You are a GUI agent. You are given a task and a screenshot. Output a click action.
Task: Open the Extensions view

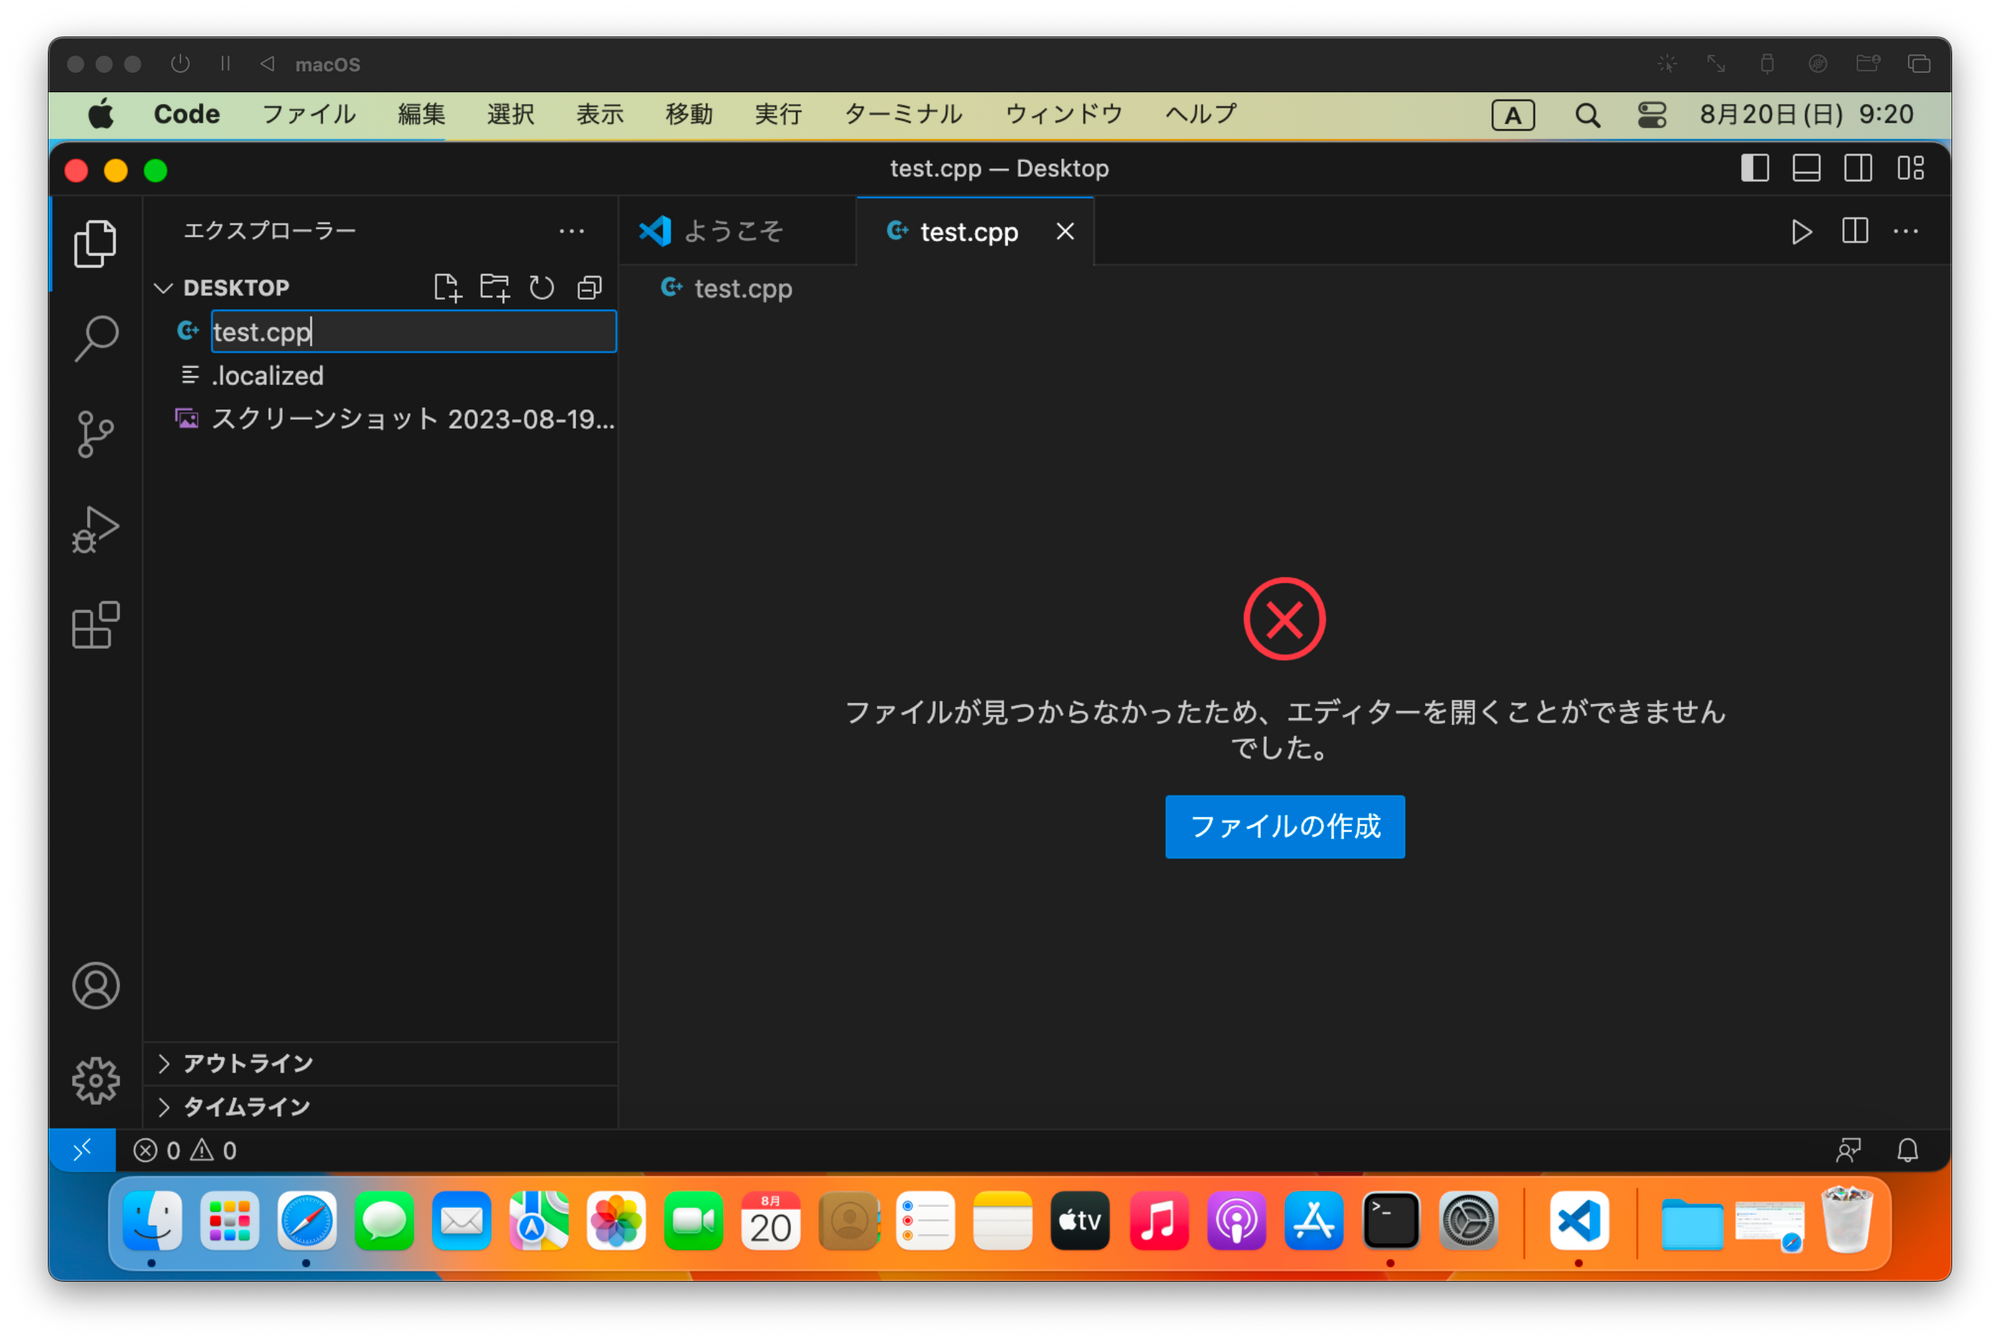[x=96, y=626]
